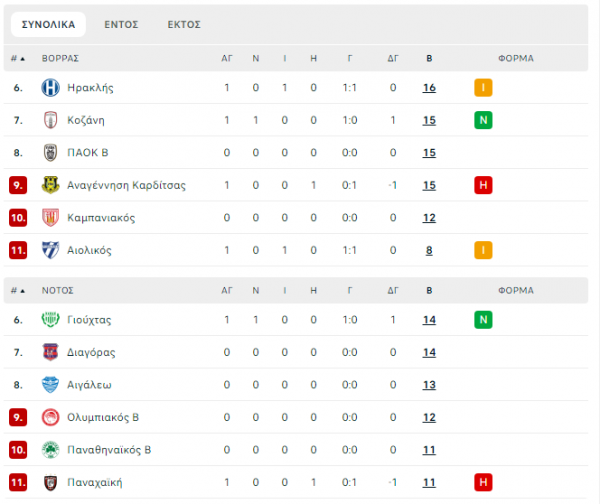
Task: Click the Ηρακλής team crest icon
Action: pyautogui.click(x=51, y=88)
